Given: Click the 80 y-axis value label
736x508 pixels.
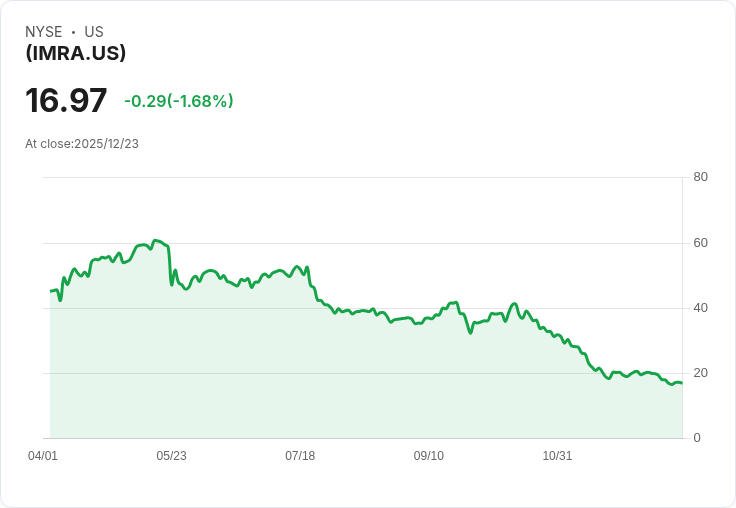Looking at the screenshot, I should click(700, 177).
